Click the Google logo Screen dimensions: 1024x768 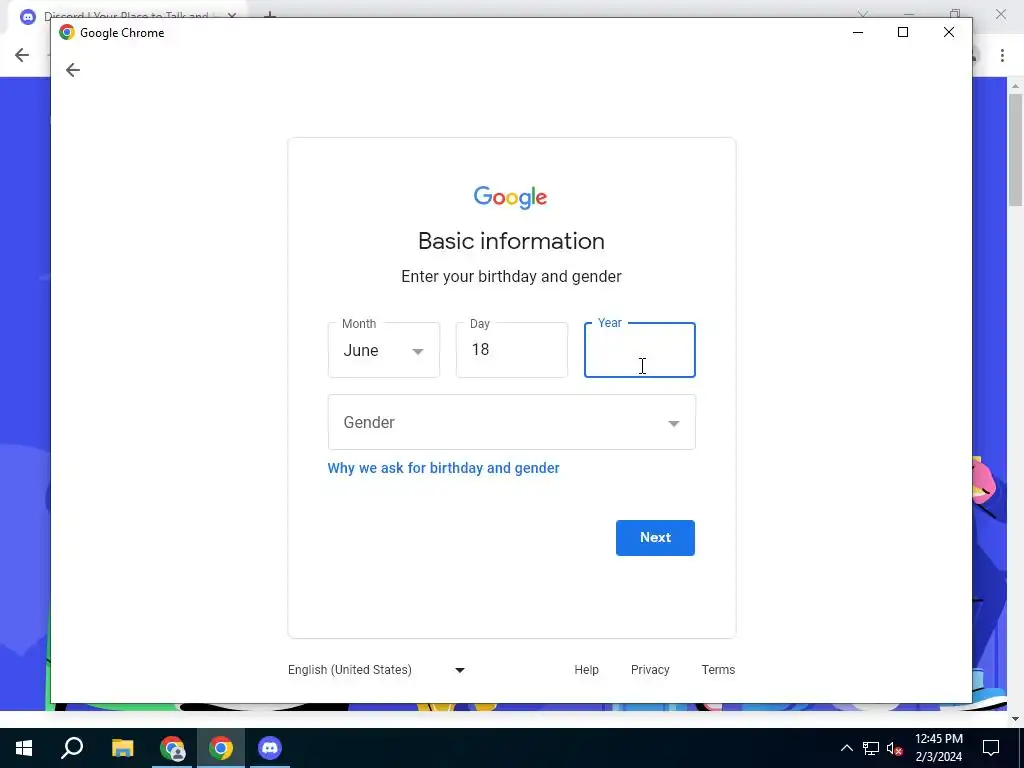pyautogui.click(x=511, y=197)
